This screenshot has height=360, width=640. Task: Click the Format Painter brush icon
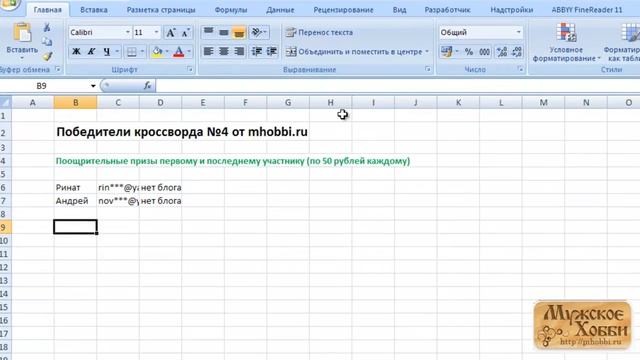[x=47, y=56]
